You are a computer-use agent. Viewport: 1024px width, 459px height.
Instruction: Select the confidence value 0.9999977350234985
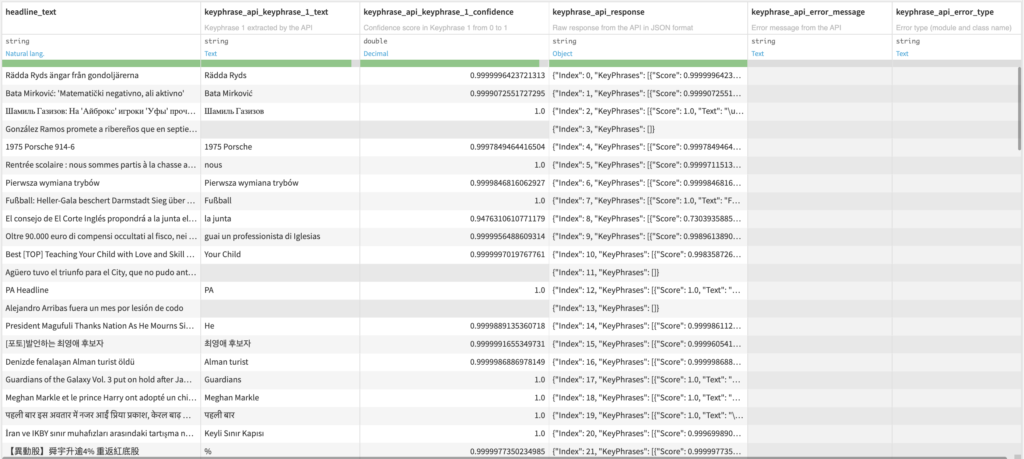pos(454,451)
